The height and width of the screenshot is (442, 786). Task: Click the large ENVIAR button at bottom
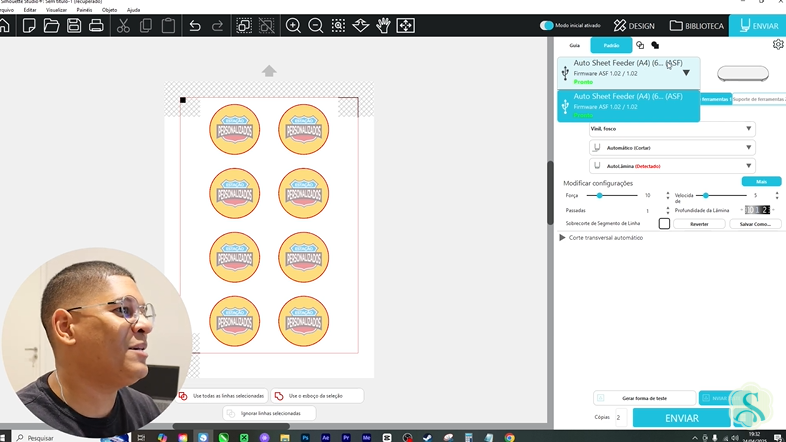point(681,418)
